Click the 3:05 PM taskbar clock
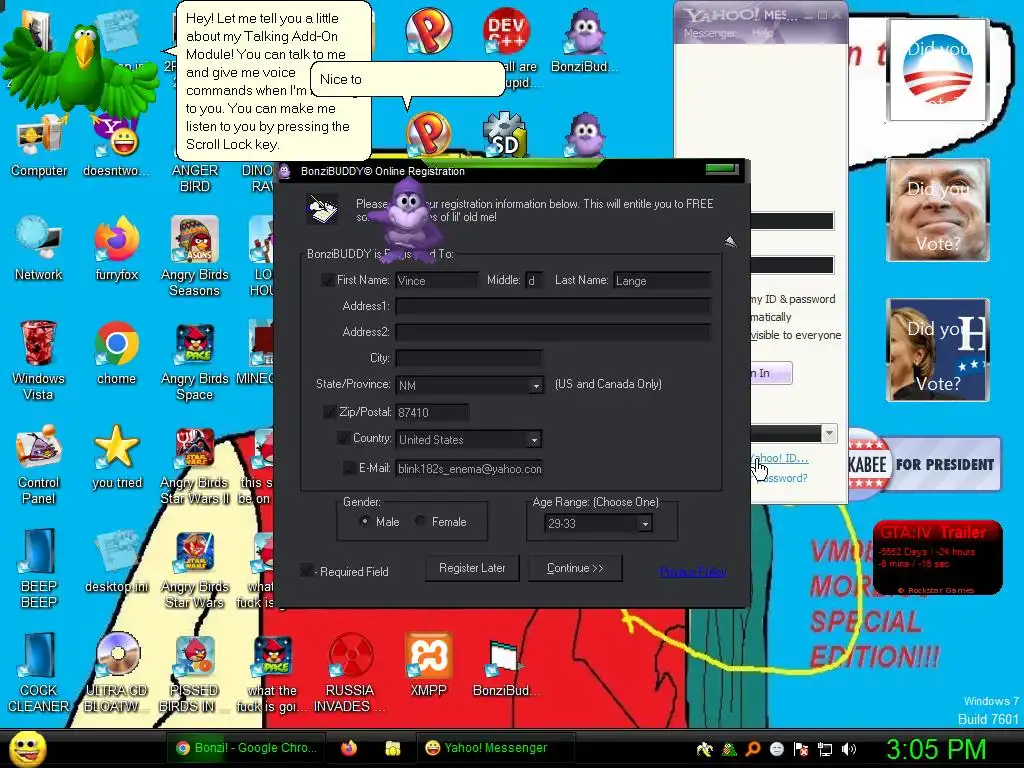This screenshot has height=768, width=1024. point(936,749)
